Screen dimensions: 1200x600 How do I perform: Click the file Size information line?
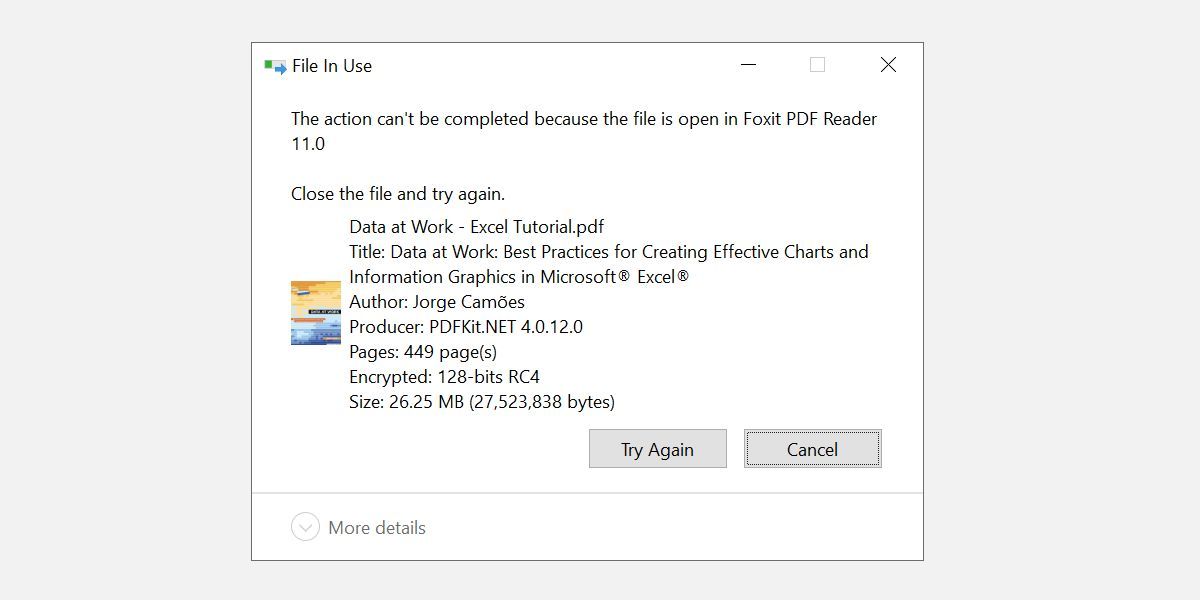[x=481, y=401]
